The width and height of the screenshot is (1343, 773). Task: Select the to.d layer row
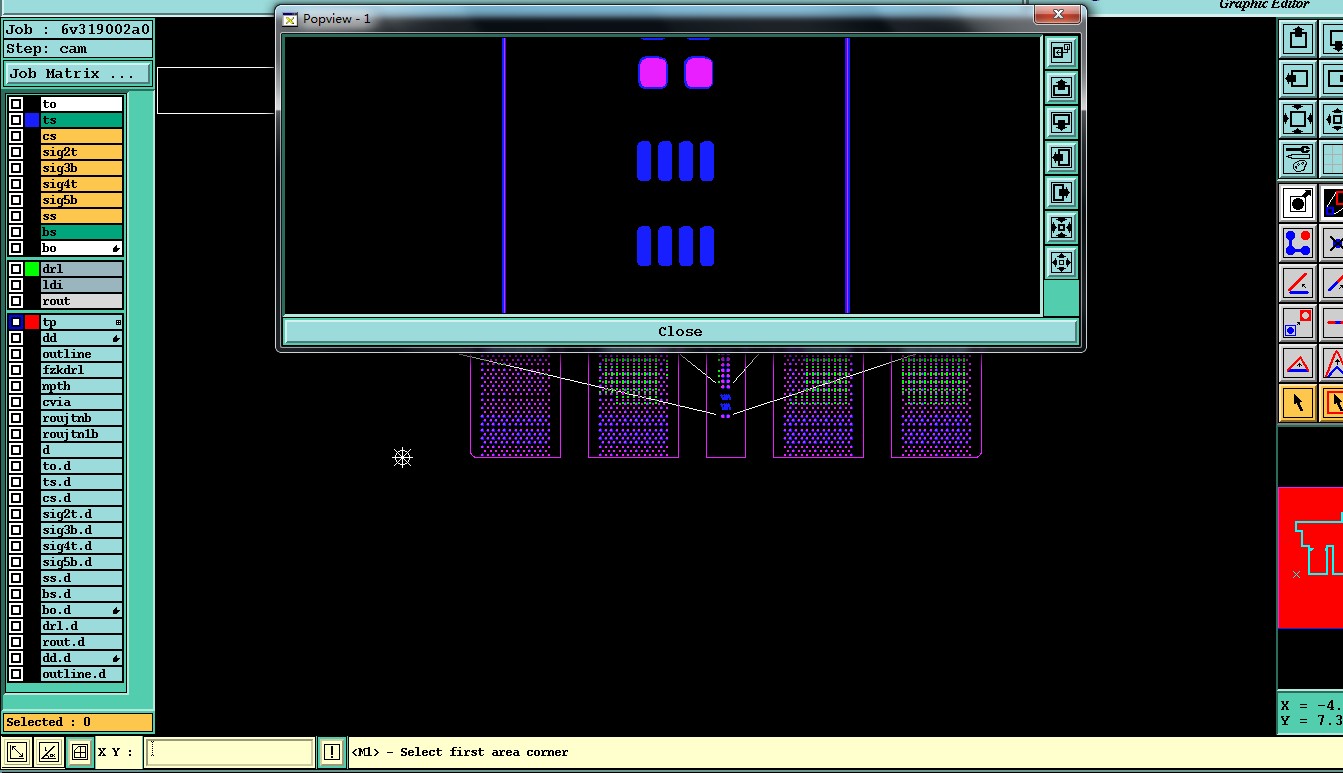[x=82, y=466]
